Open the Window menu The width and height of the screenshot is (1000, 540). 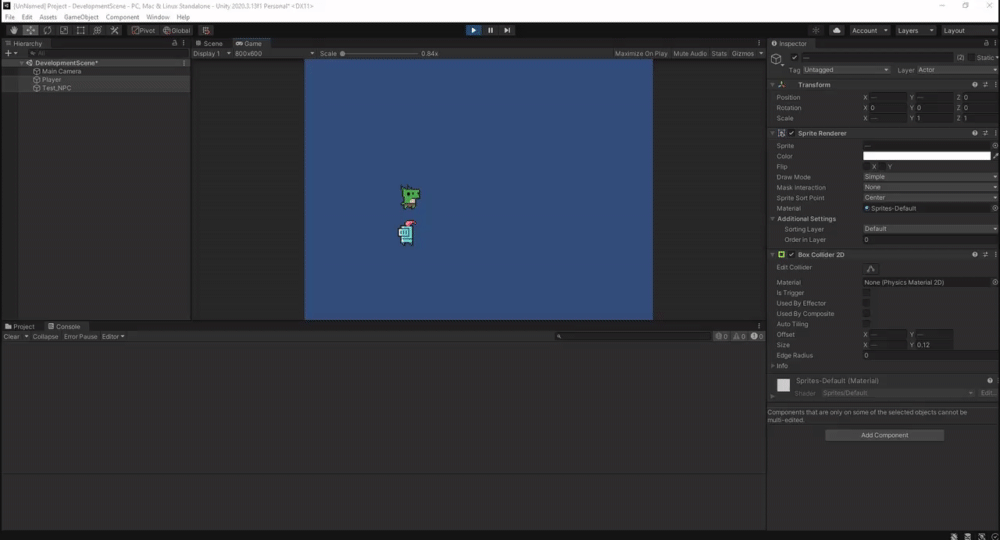point(158,17)
